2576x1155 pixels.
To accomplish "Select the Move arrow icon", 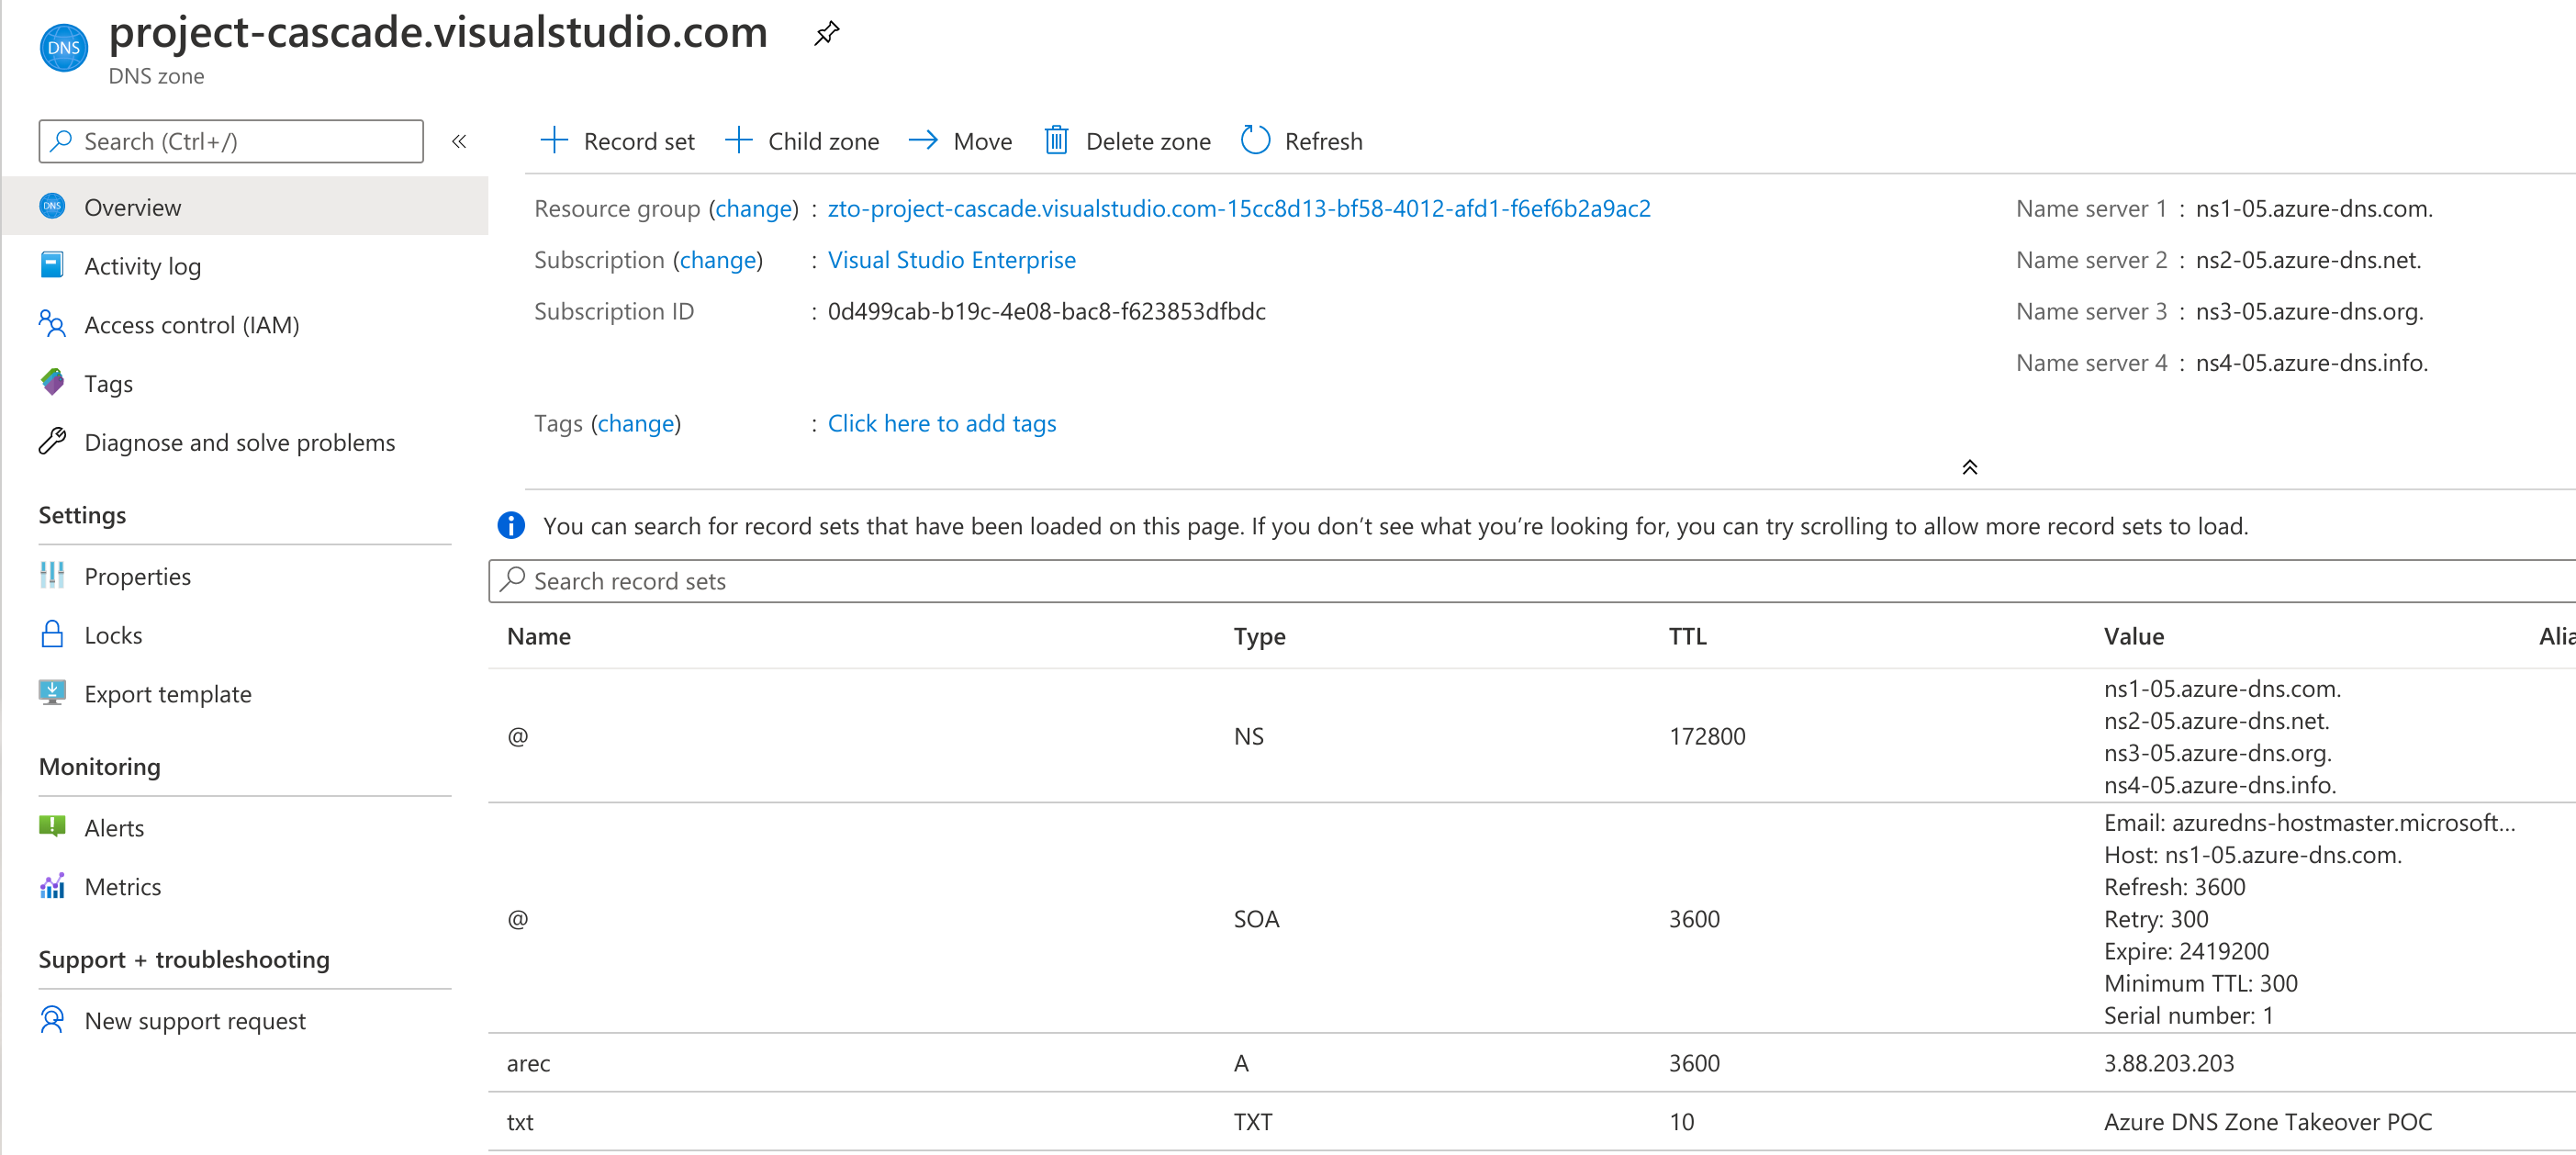I will (x=922, y=141).
